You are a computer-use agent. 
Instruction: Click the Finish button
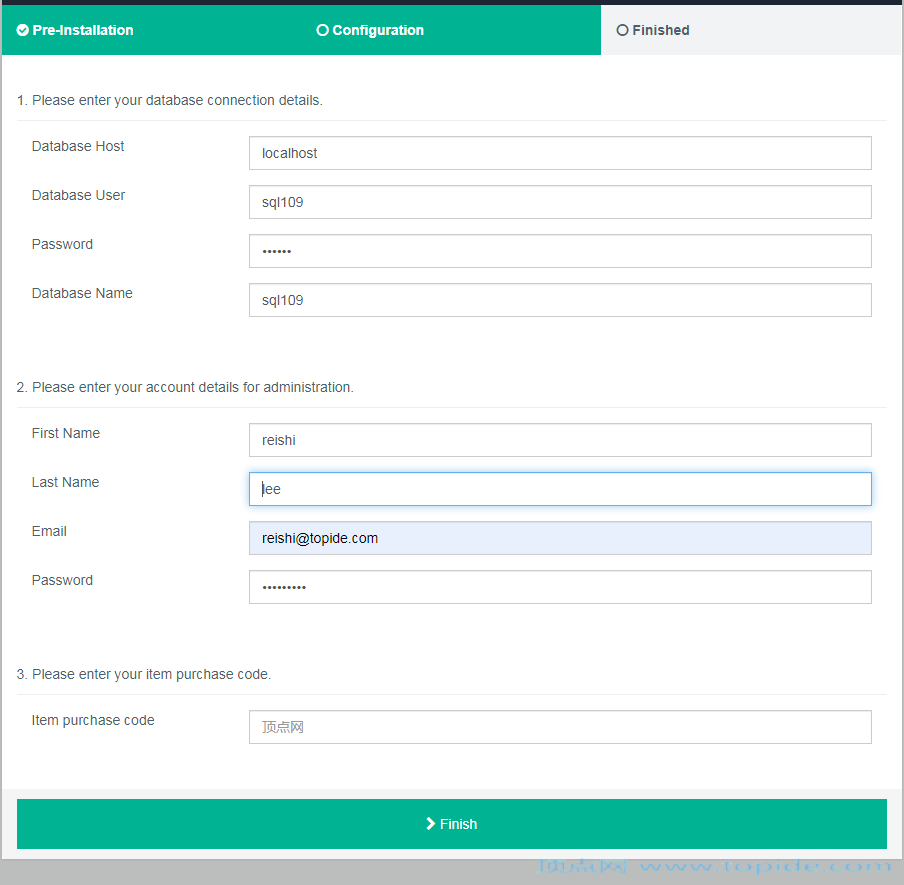451,823
